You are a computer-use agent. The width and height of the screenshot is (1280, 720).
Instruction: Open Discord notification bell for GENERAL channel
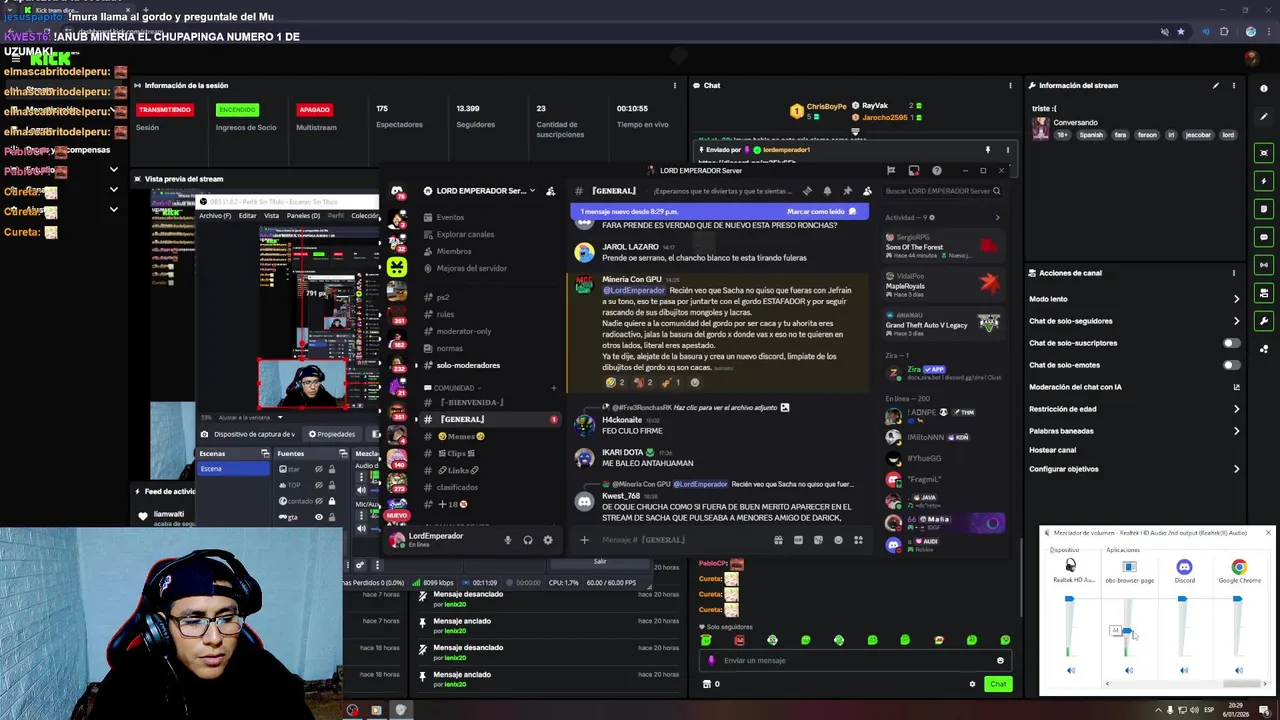click(827, 191)
